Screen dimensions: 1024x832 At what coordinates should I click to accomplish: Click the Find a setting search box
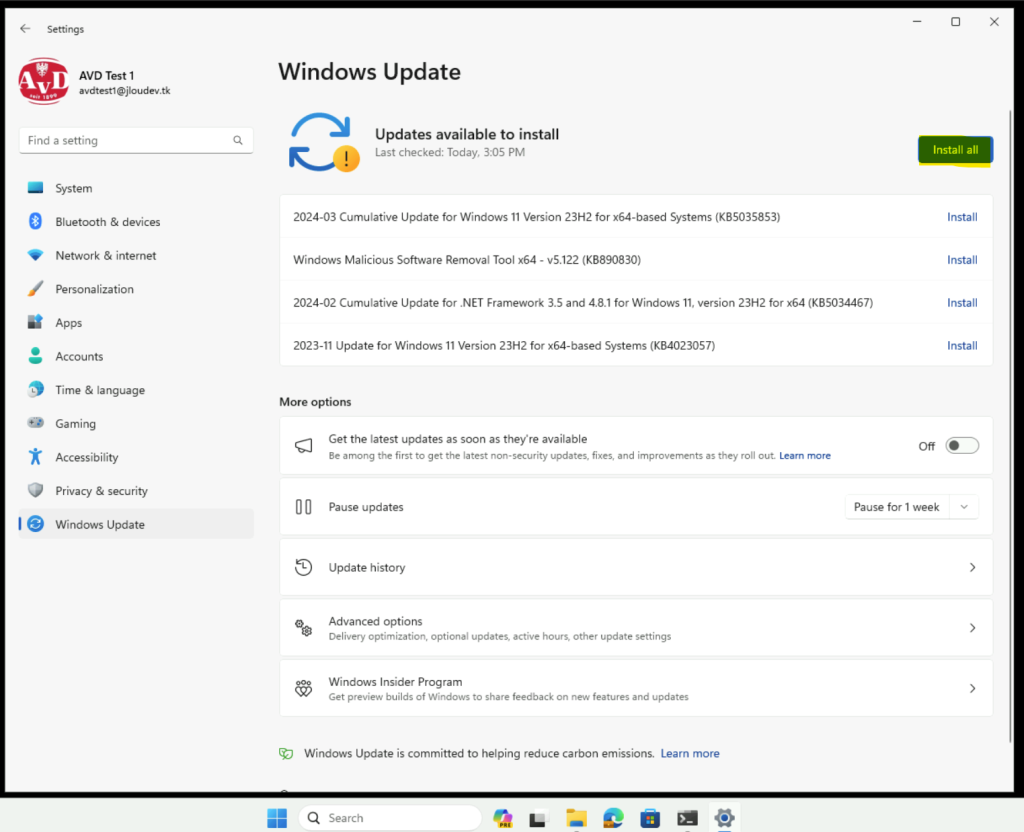136,140
